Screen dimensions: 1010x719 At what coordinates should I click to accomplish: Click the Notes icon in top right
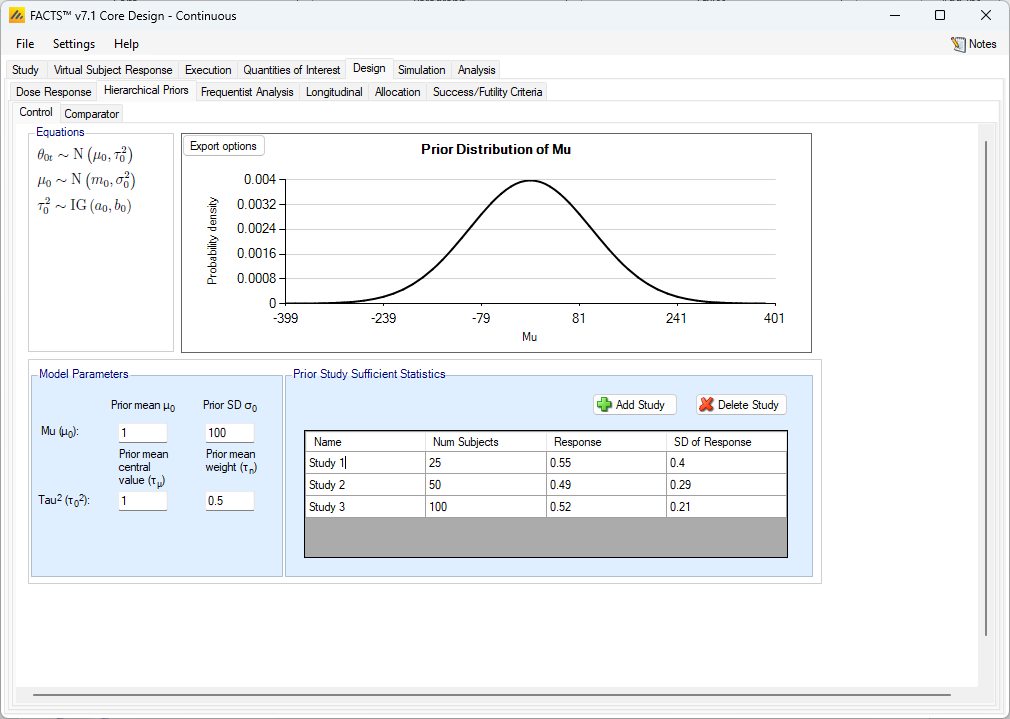coord(958,44)
